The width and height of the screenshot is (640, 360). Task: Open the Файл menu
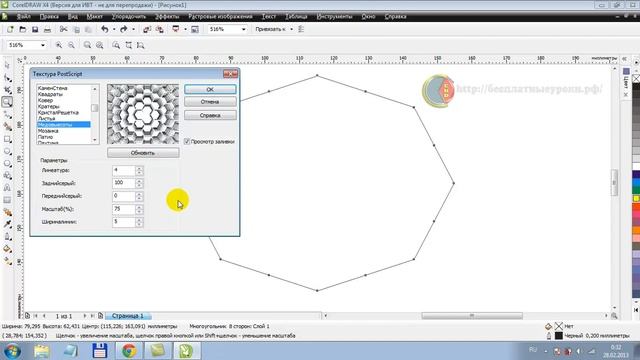point(23,17)
